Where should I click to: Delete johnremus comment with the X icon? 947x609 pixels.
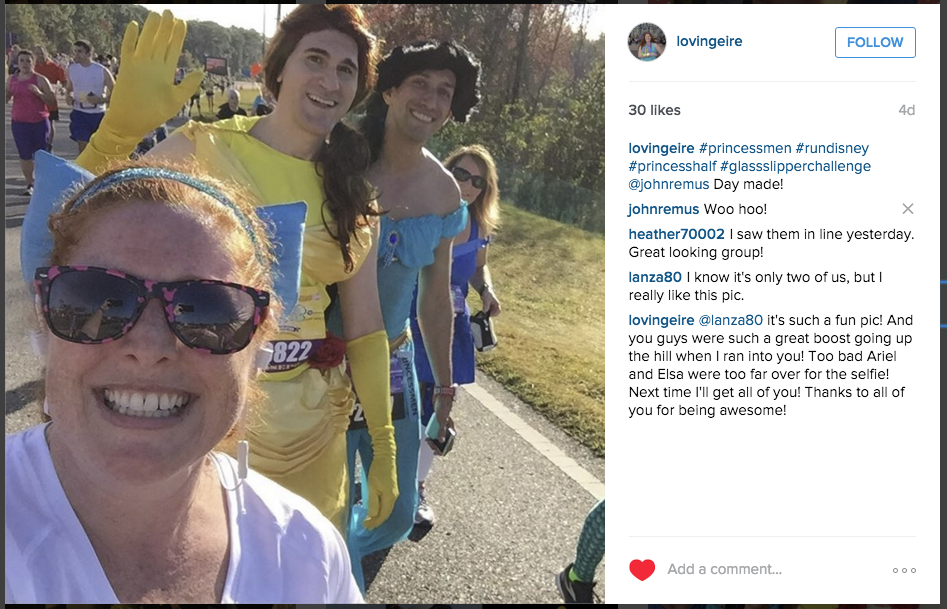907,208
